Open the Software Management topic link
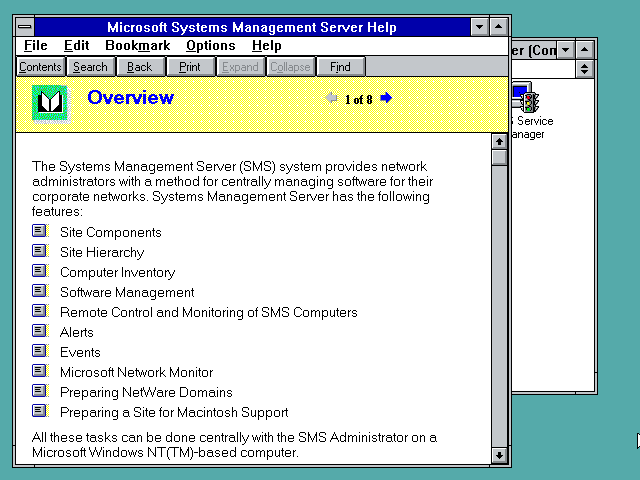The height and width of the screenshot is (480, 640). (x=127, y=292)
